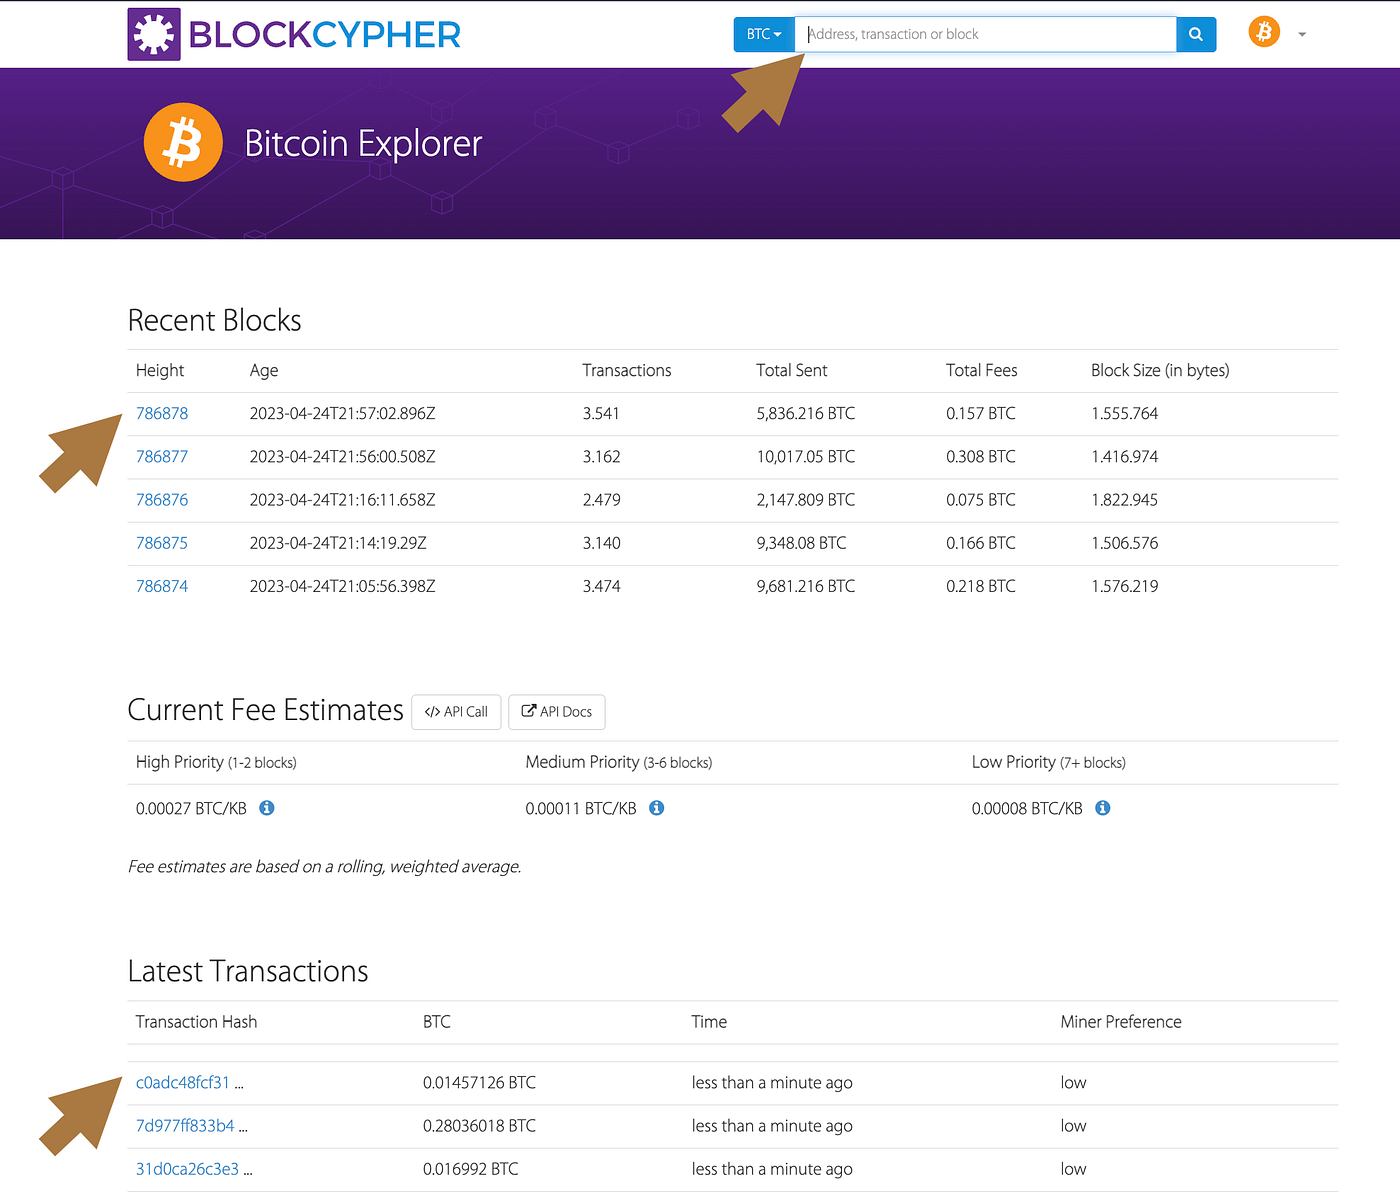Viewport: 1400px width, 1198px height.
Task: Click the 0.28036018 BTC amount
Action: point(479,1126)
